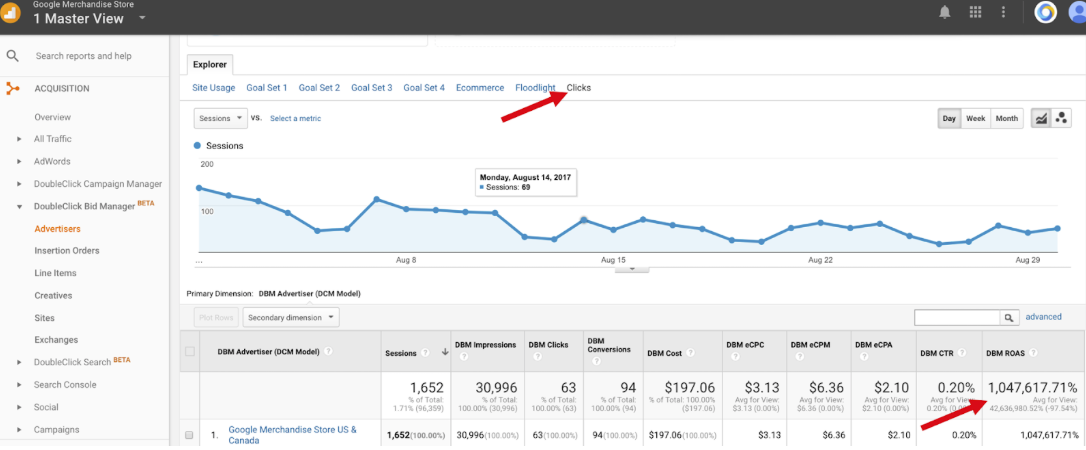Click the Google Analytics logo

point(11,14)
